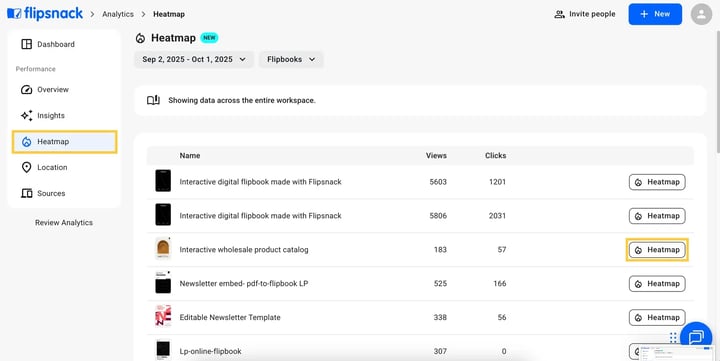Click the Overview gauge icon
The height and width of the screenshot is (361, 720).
(x=27, y=90)
